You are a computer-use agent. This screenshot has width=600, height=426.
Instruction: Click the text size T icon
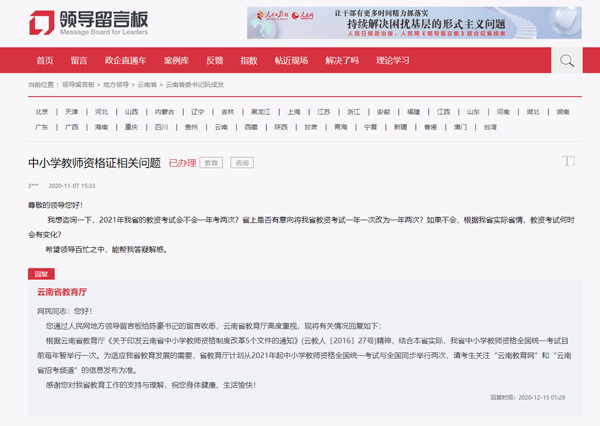pyautogui.click(x=569, y=161)
